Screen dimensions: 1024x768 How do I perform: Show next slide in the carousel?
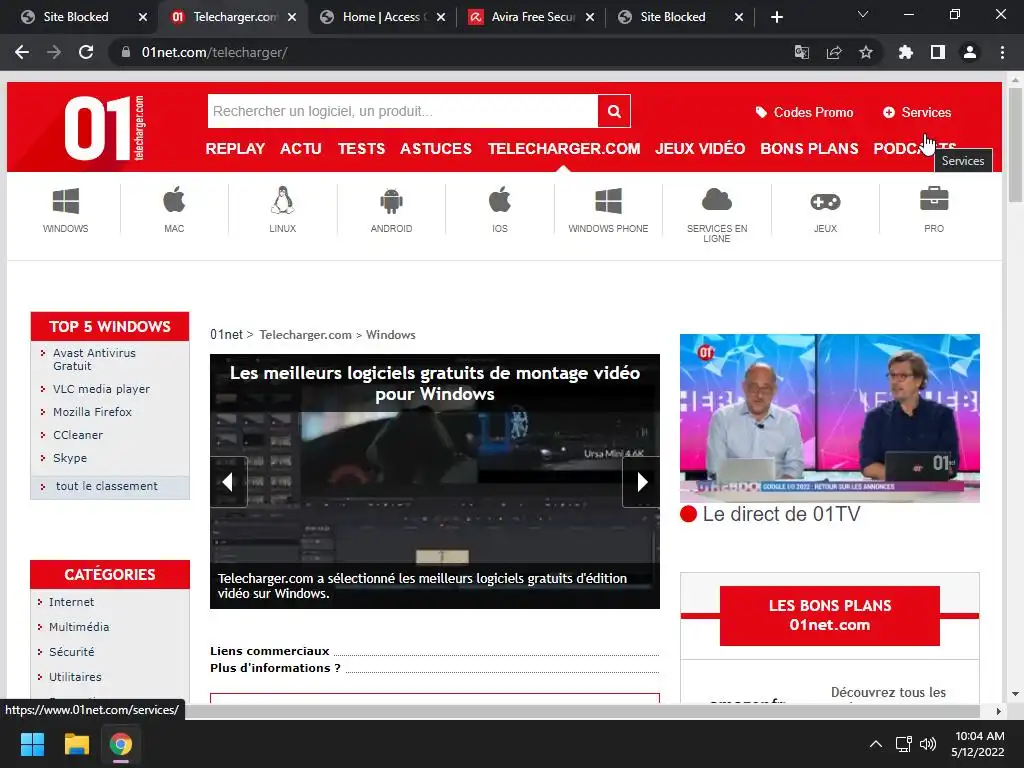pyautogui.click(x=641, y=482)
